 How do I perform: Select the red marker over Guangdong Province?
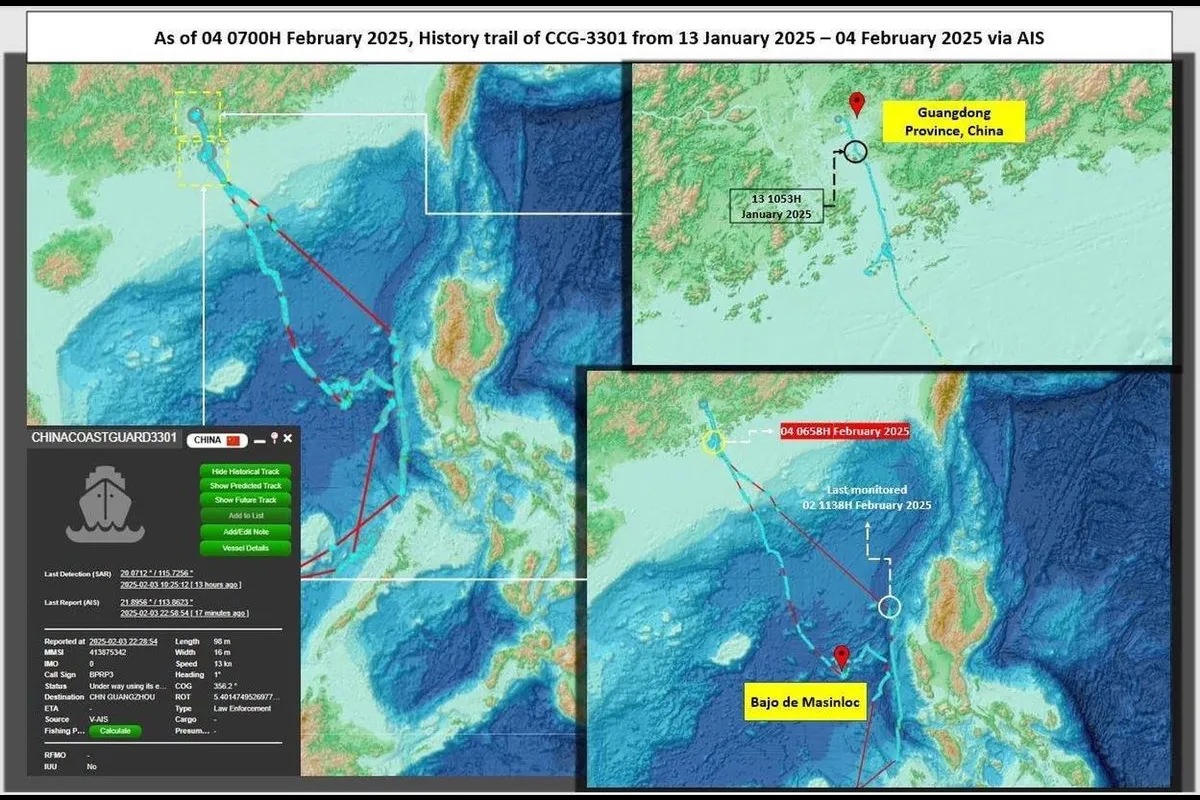click(858, 103)
